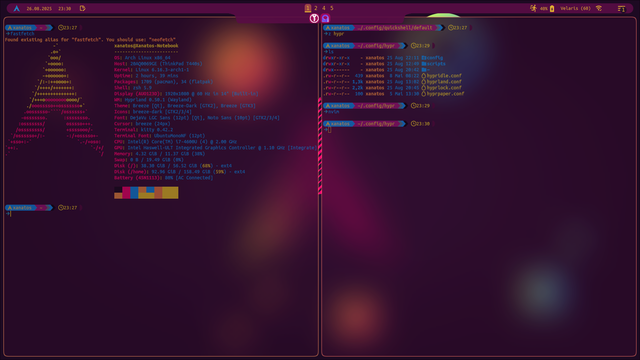This screenshot has height=360, width=640.
Task: Click hyprlock.conf file name
Action: click(x=444, y=88)
